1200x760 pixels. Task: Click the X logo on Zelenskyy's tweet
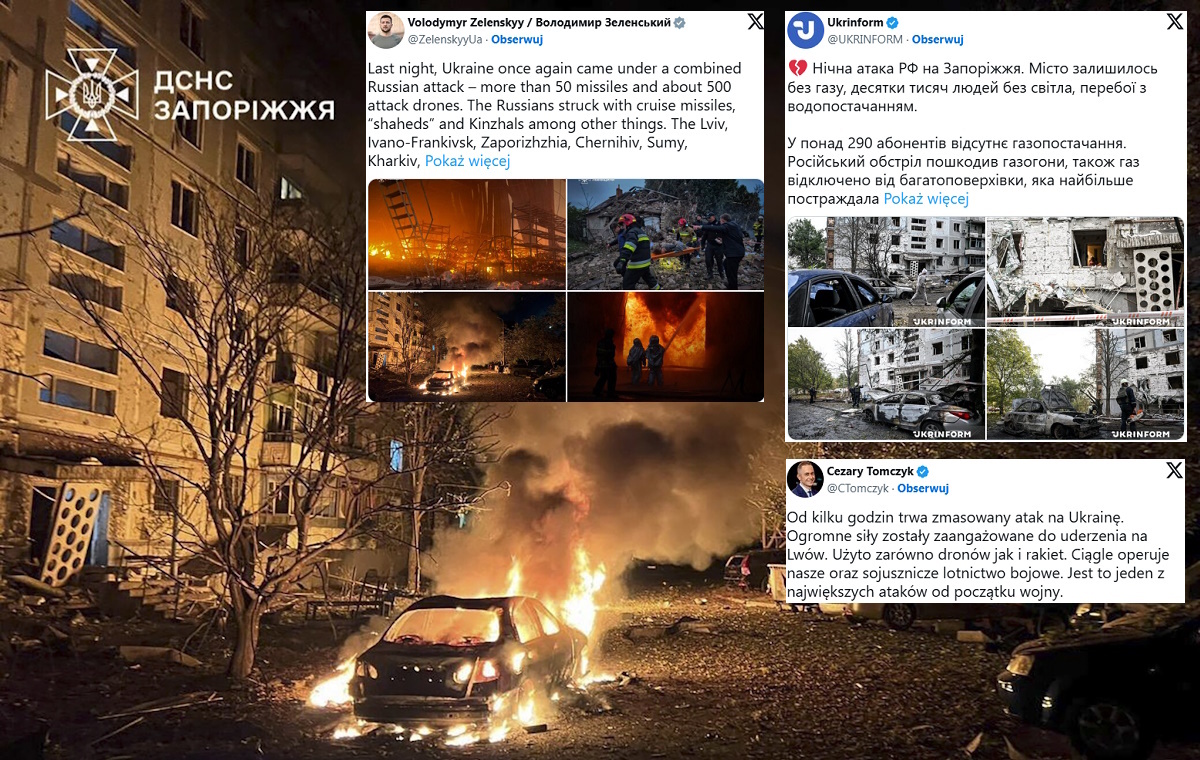pyautogui.click(x=754, y=22)
